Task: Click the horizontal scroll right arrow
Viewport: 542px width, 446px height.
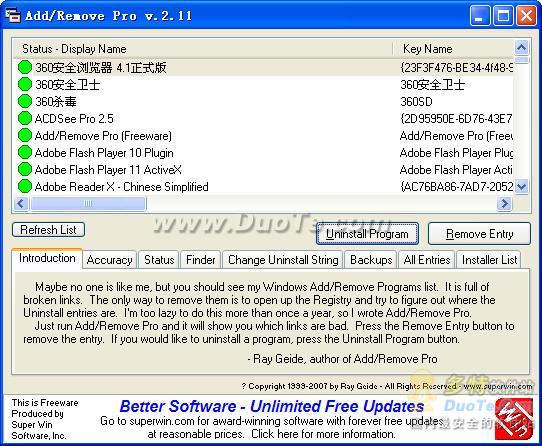Action: click(504, 203)
